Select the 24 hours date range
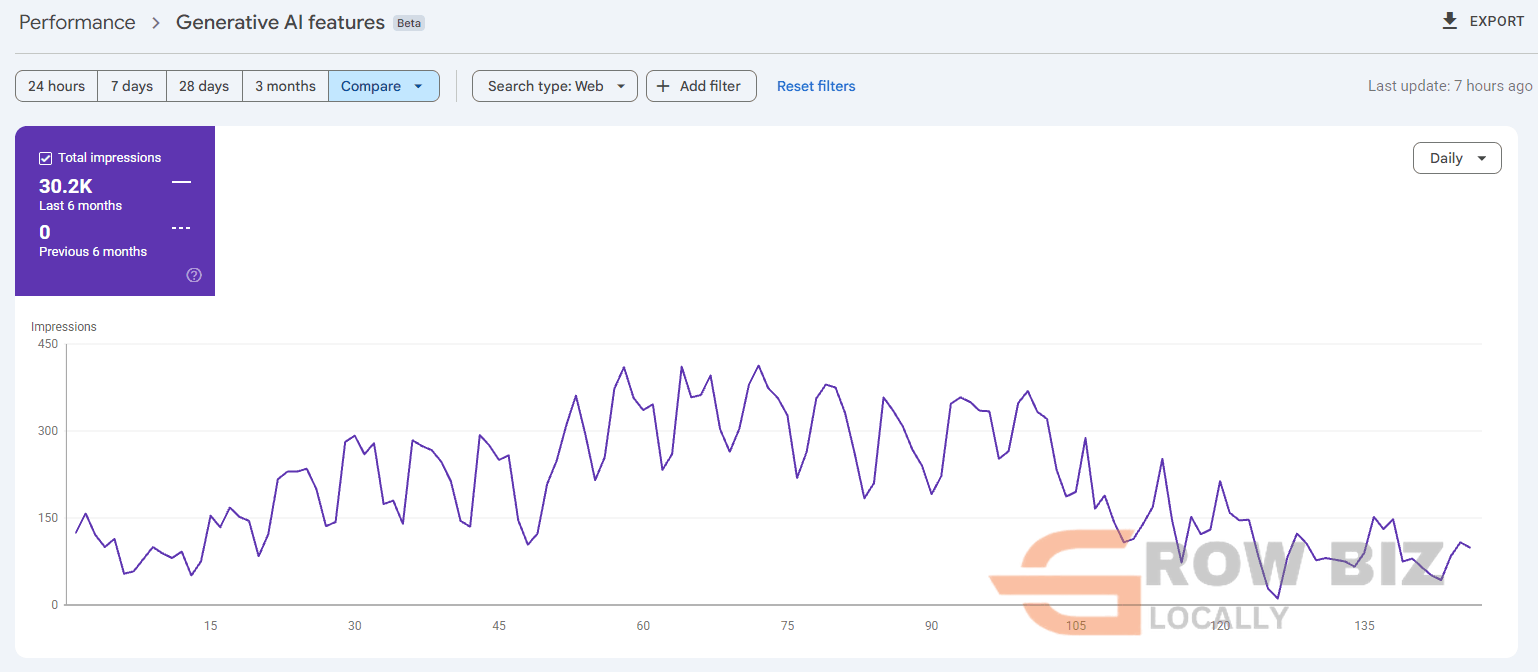The width and height of the screenshot is (1538, 672). tap(56, 86)
